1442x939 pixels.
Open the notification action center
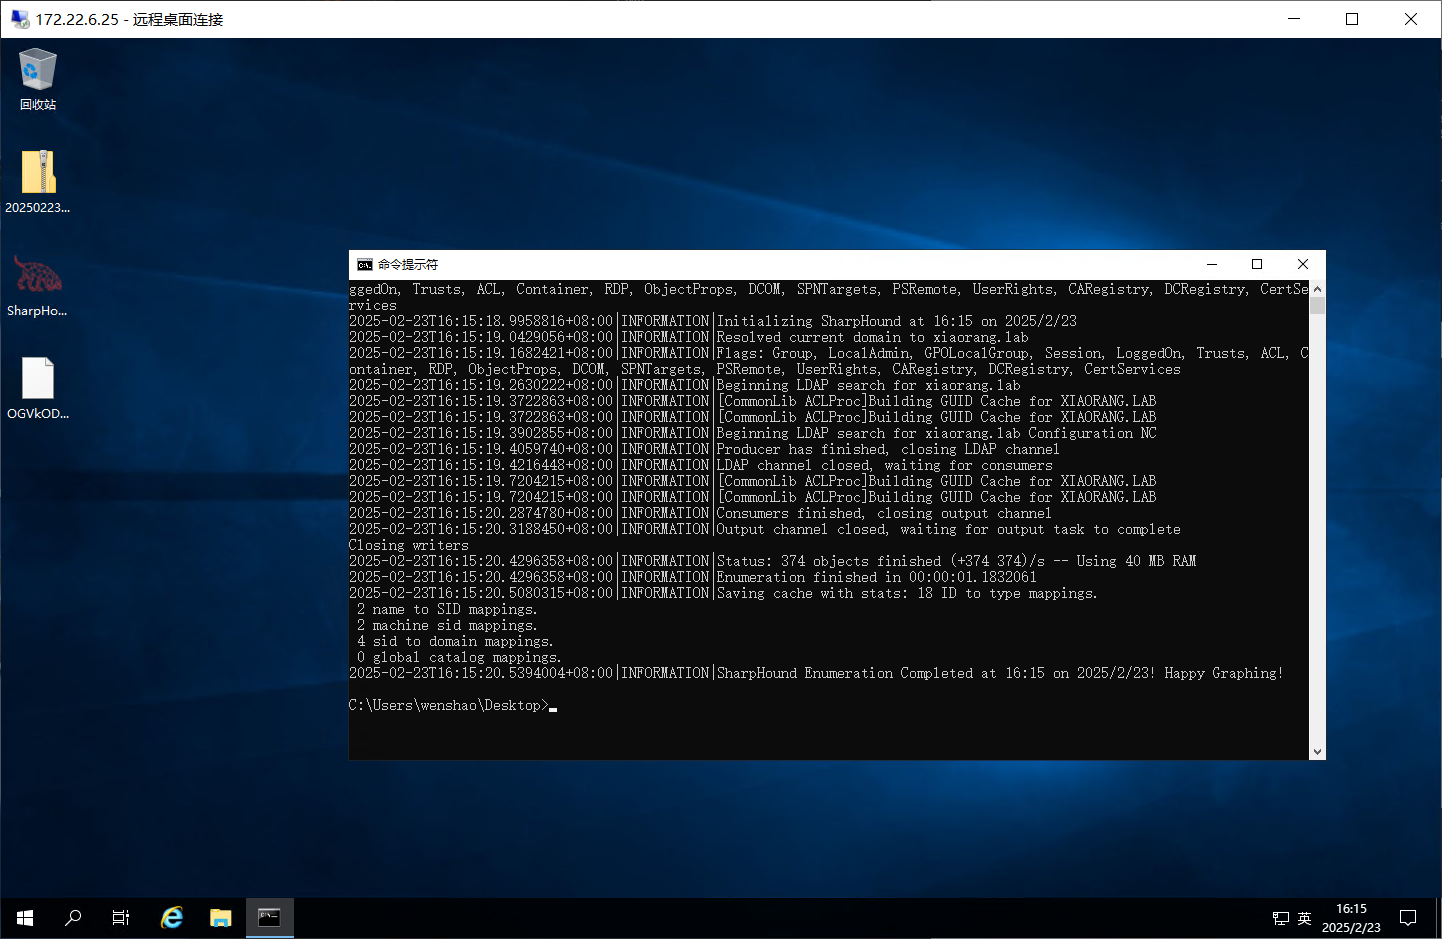[1408, 917]
